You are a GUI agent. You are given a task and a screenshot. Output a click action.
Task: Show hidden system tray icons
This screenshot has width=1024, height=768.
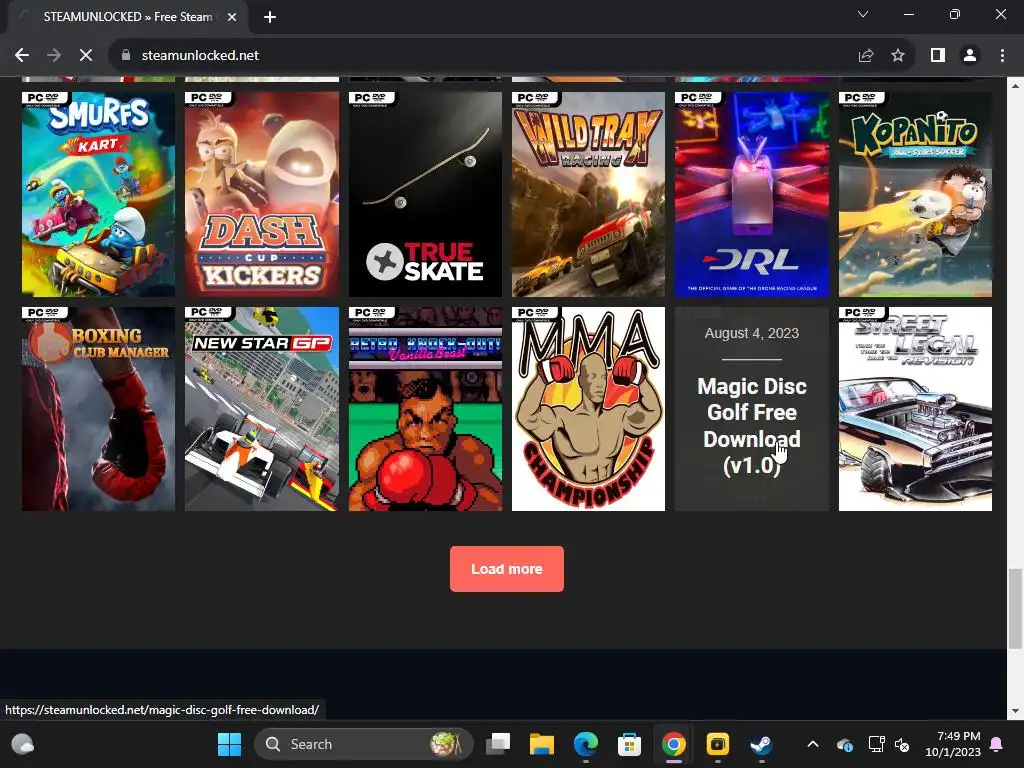coord(813,744)
